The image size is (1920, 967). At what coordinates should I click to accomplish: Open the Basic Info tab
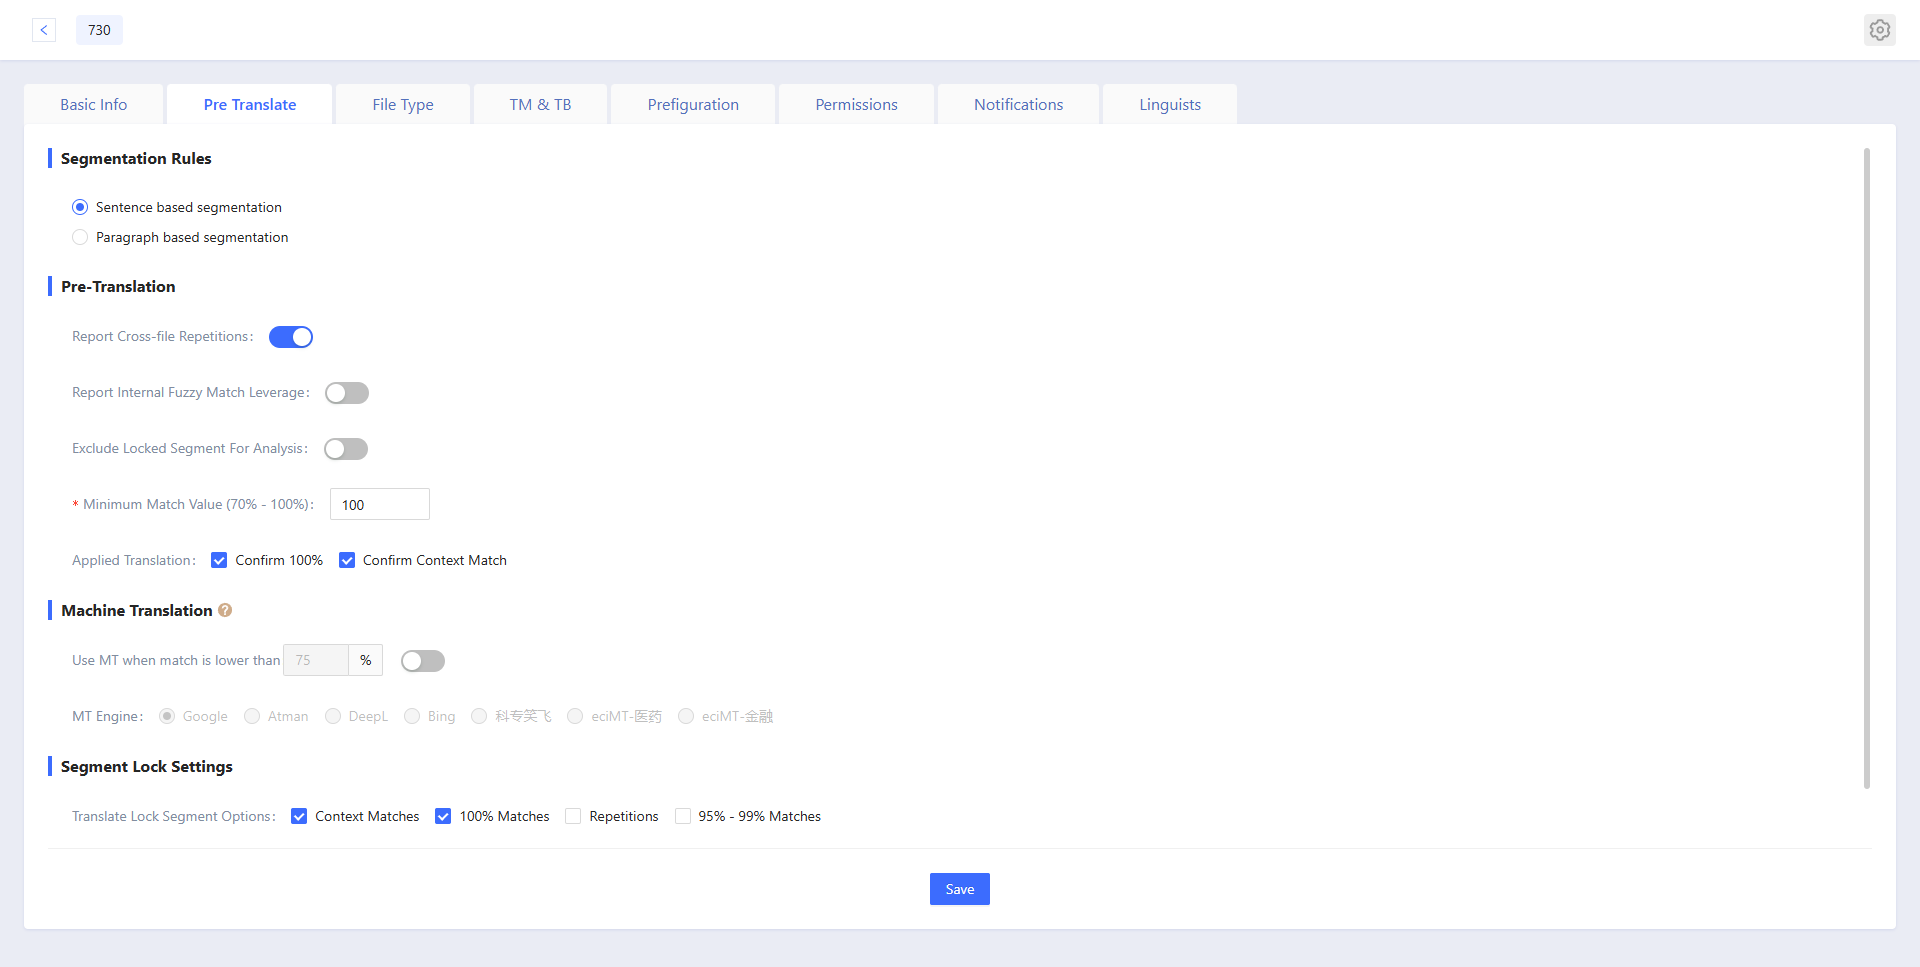pyautogui.click(x=94, y=104)
